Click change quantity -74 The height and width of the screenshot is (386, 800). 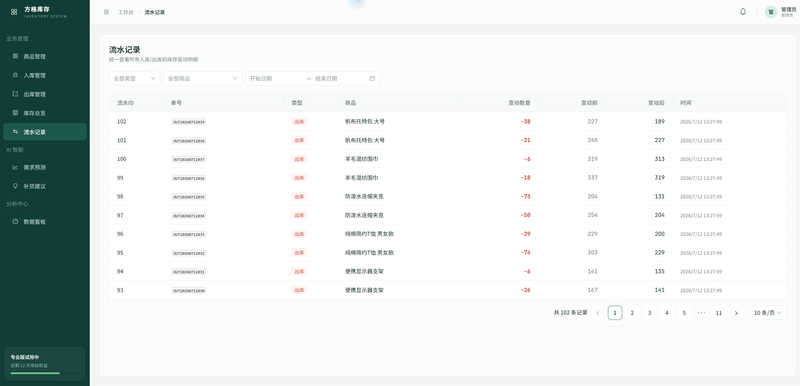(x=526, y=252)
